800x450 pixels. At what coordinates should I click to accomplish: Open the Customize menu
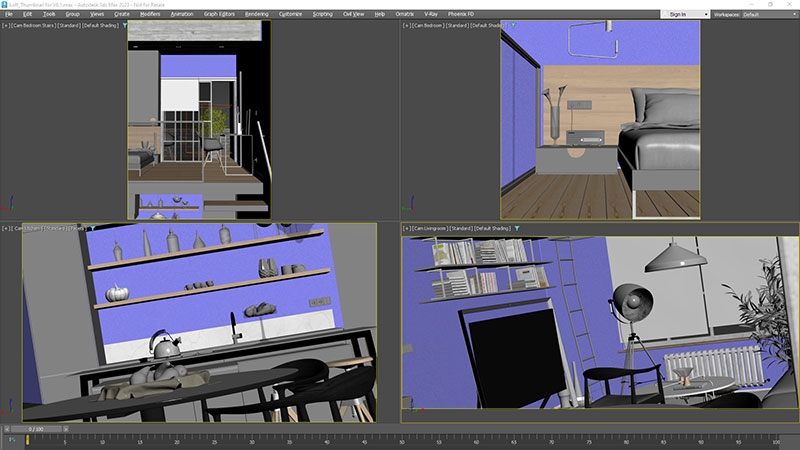(290, 14)
